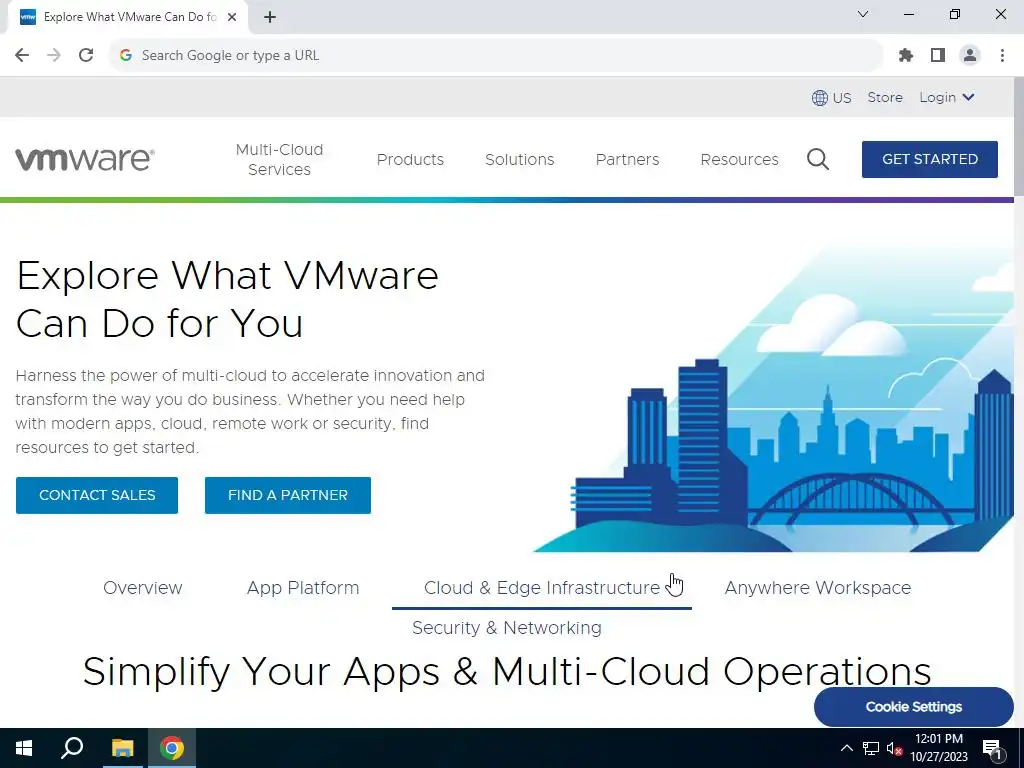Expand the Login dropdown
This screenshot has height=768, width=1024.
click(x=947, y=97)
